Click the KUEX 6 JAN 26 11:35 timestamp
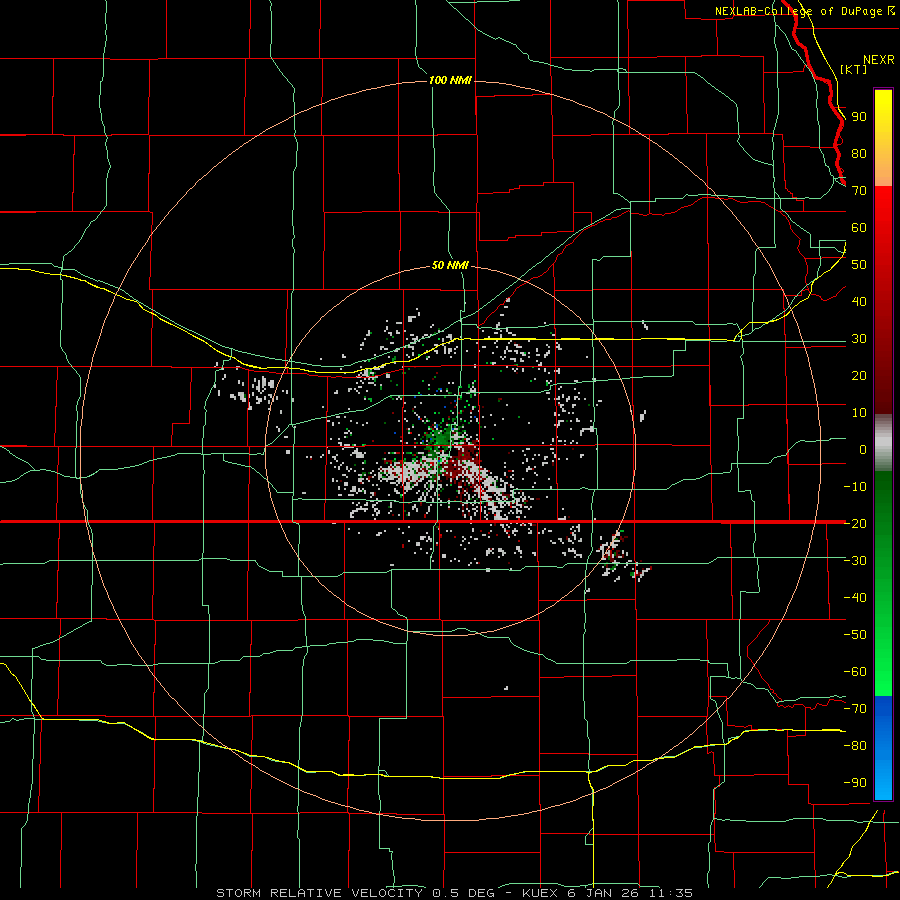 (607, 893)
